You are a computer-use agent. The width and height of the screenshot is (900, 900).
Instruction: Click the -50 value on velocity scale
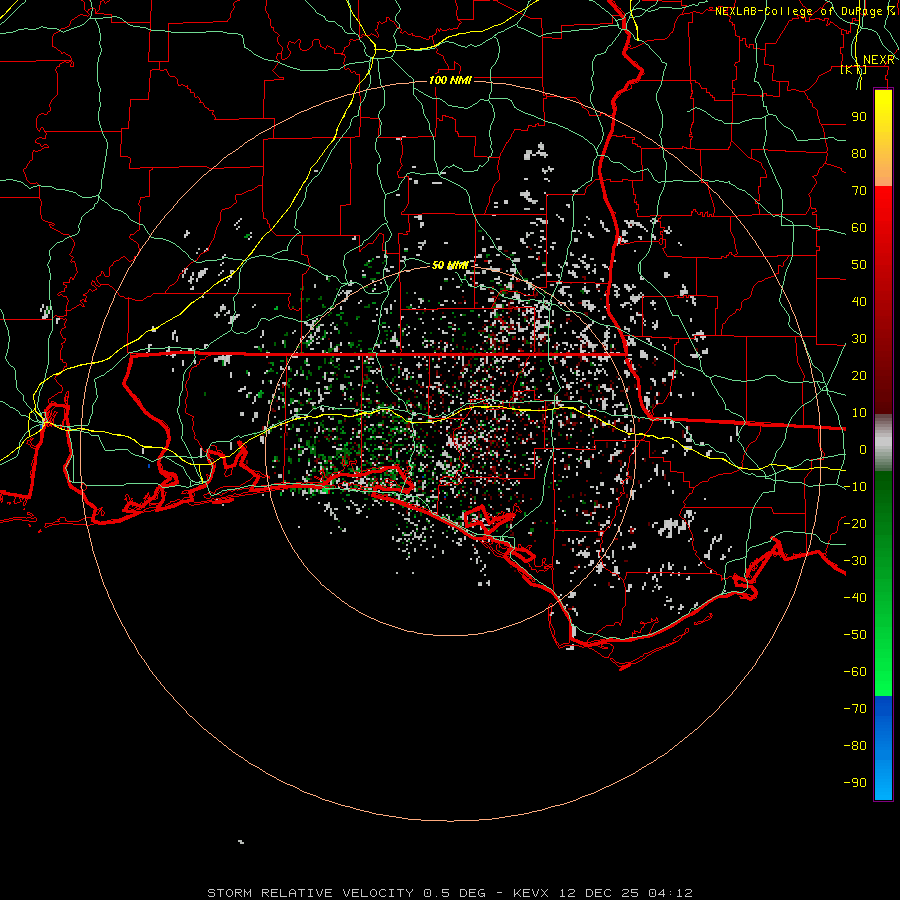coord(855,635)
